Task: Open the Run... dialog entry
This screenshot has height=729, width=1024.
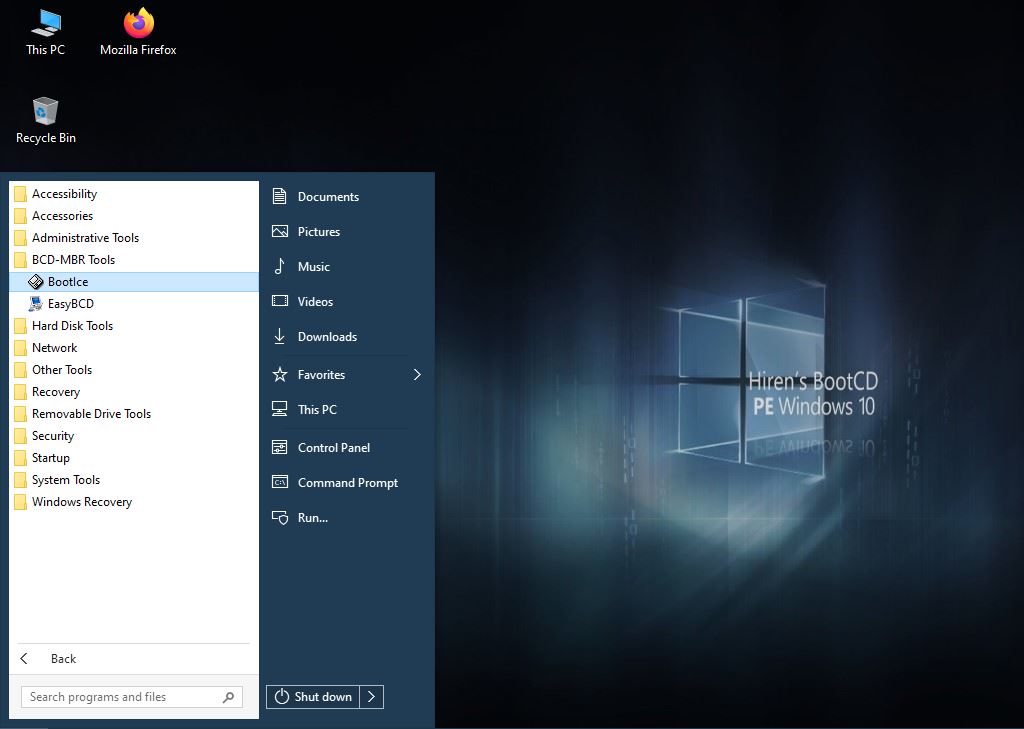Action: tap(312, 518)
